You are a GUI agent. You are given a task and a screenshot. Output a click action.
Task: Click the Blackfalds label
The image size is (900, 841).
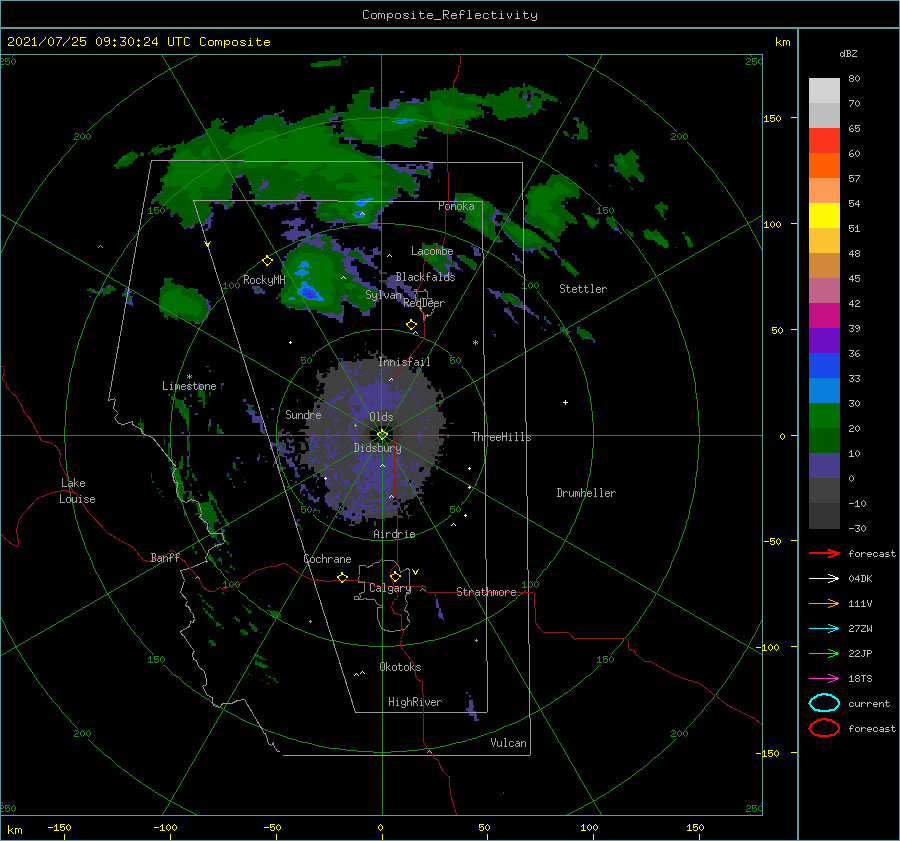pos(425,277)
